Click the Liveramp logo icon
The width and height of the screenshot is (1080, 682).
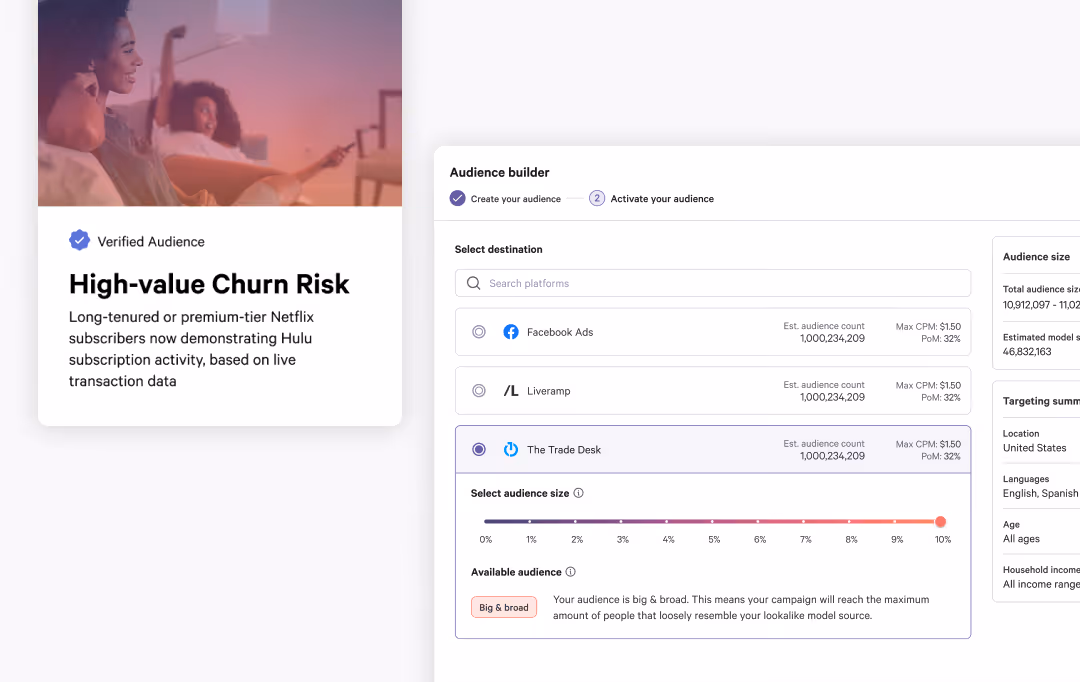pyautogui.click(x=510, y=391)
